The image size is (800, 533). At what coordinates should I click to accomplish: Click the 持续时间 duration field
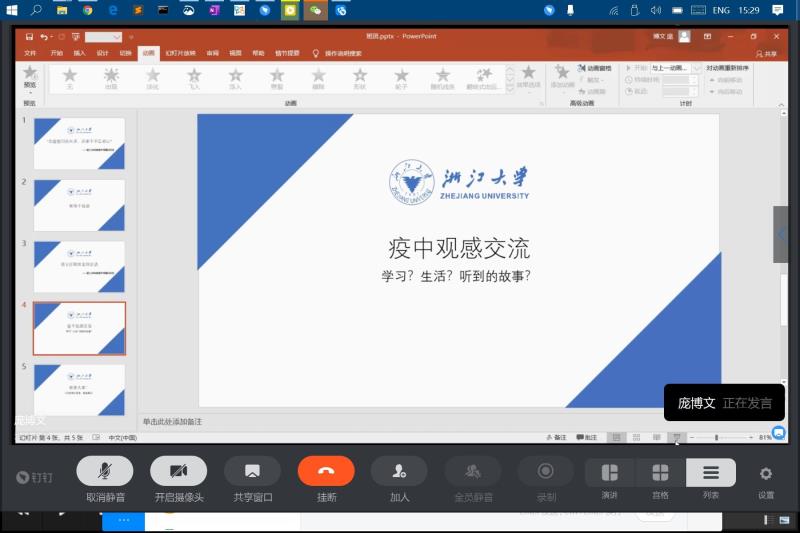(x=679, y=80)
